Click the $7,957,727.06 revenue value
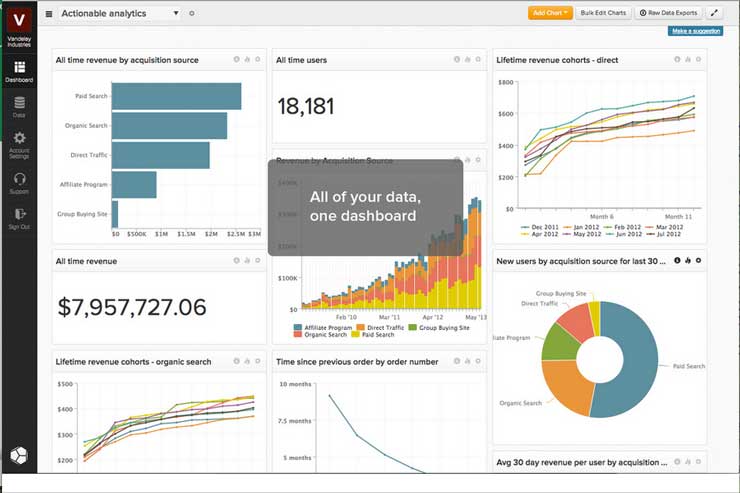Viewport: 740px width, 493px height. click(x=132, y=307)
